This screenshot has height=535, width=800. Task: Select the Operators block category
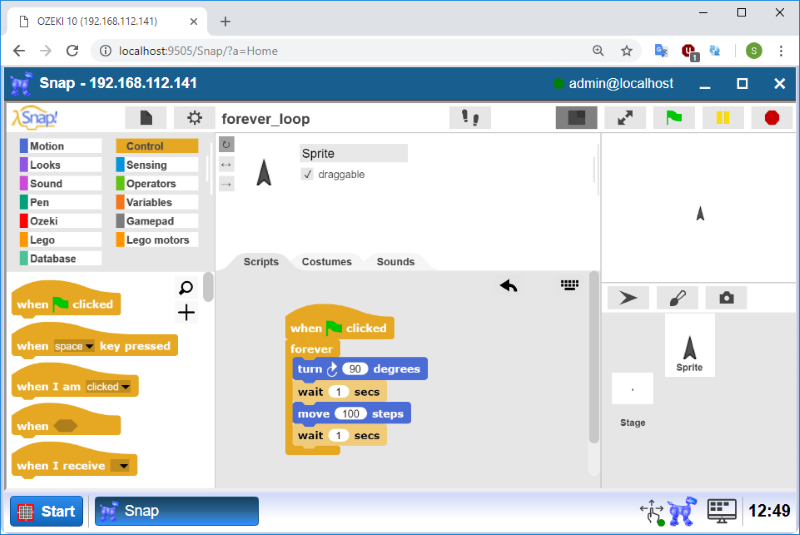click(157, 184)
